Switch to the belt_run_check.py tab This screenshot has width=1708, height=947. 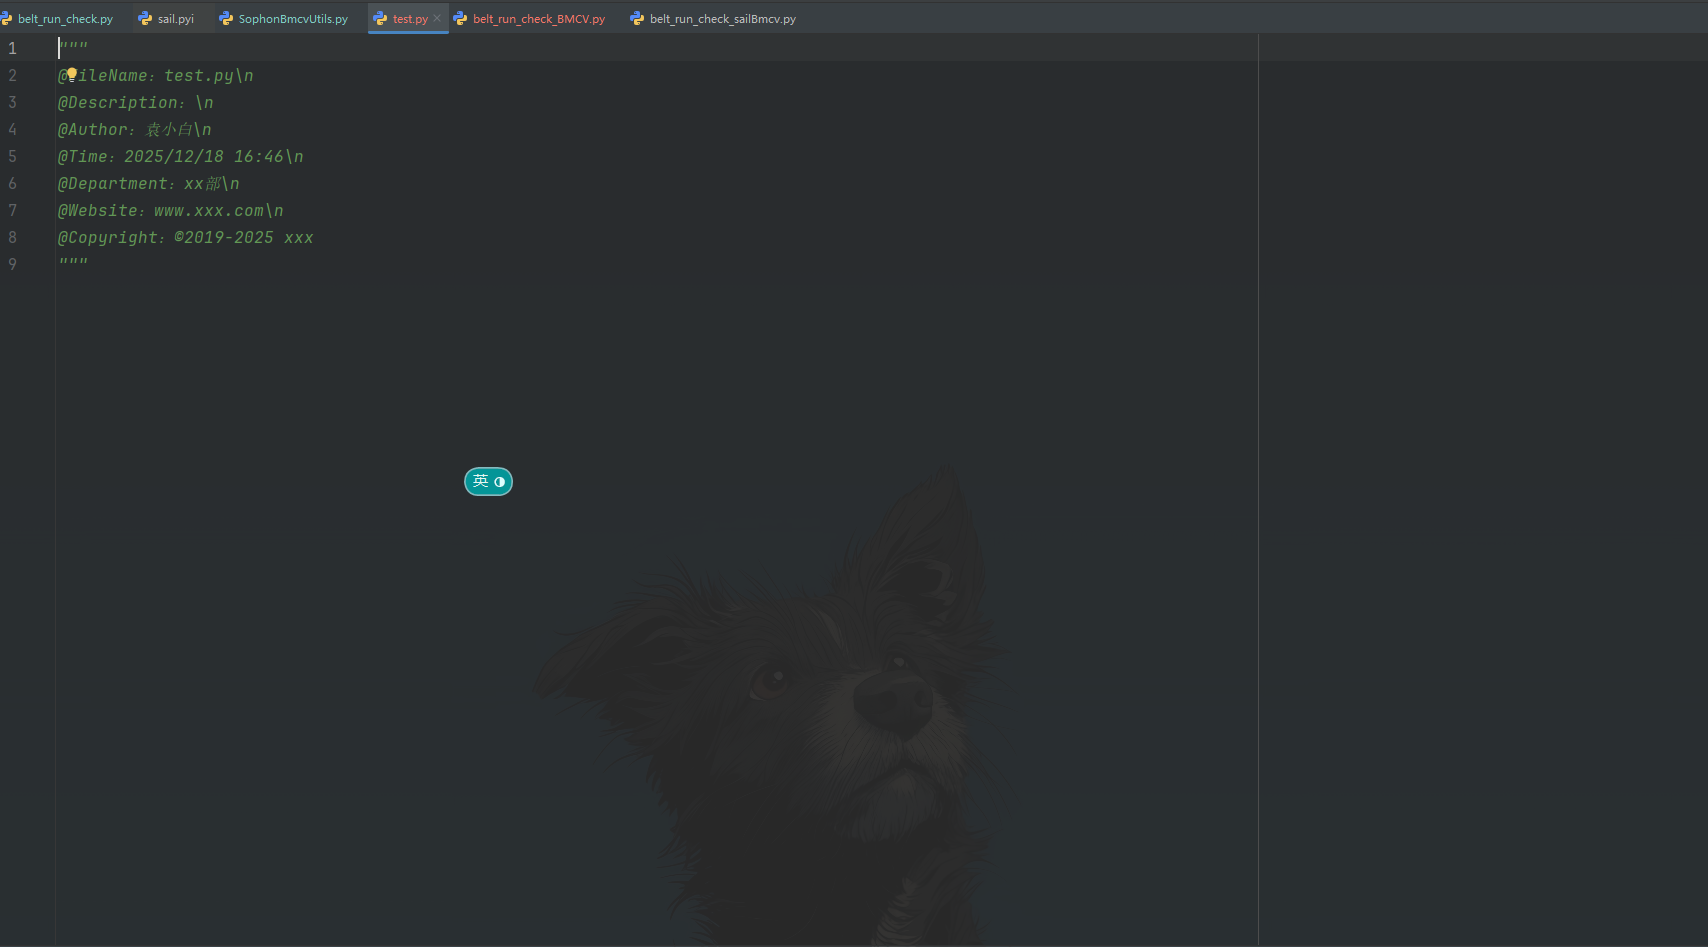59,19
